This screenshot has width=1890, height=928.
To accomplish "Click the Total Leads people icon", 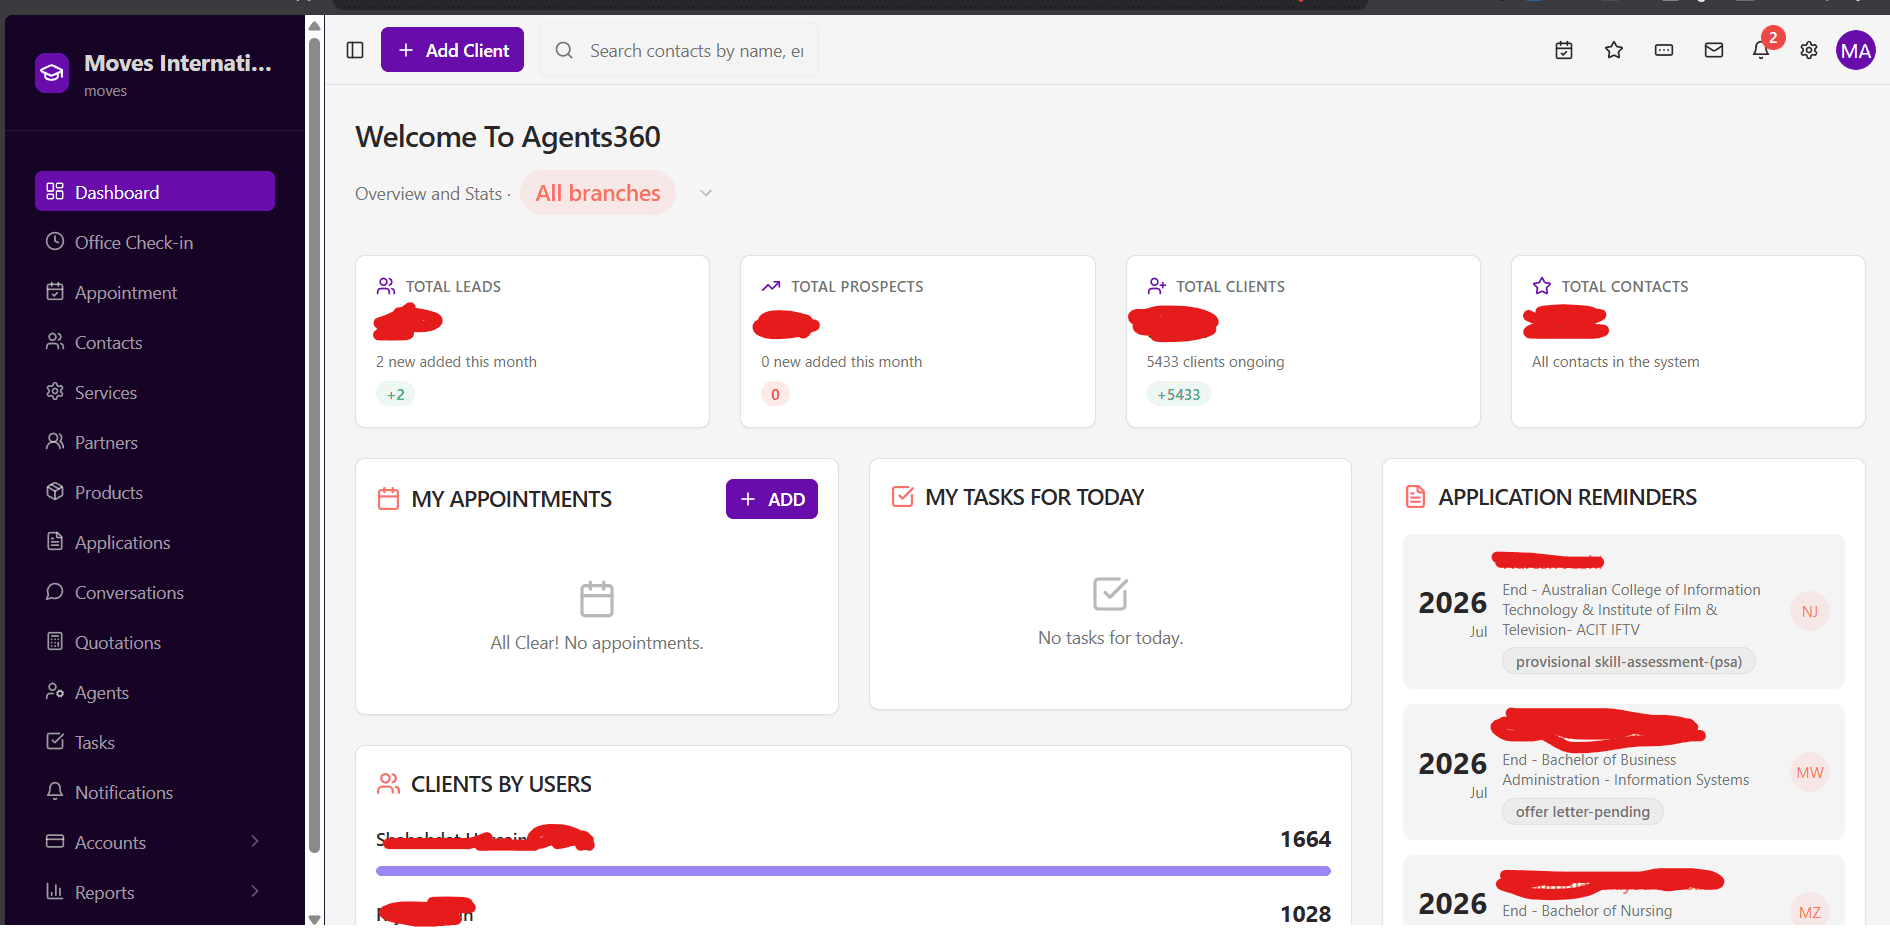I will (x=386, y=286).
